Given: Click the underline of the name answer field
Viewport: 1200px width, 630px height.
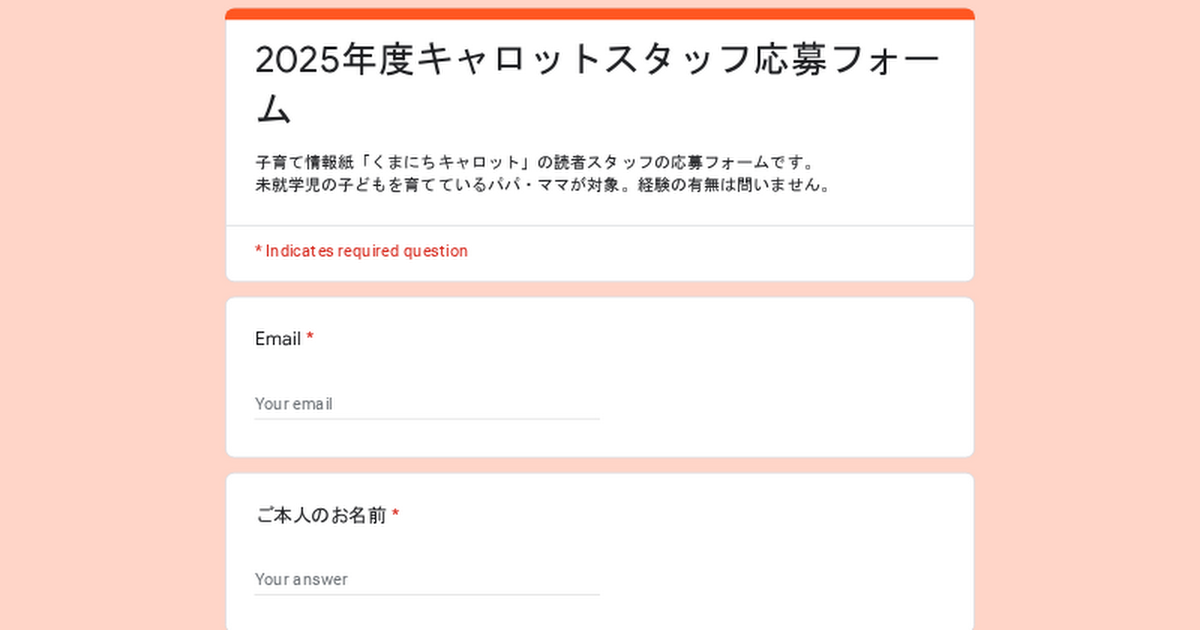Looking at the screenshot, I should (x=427, y=595).
